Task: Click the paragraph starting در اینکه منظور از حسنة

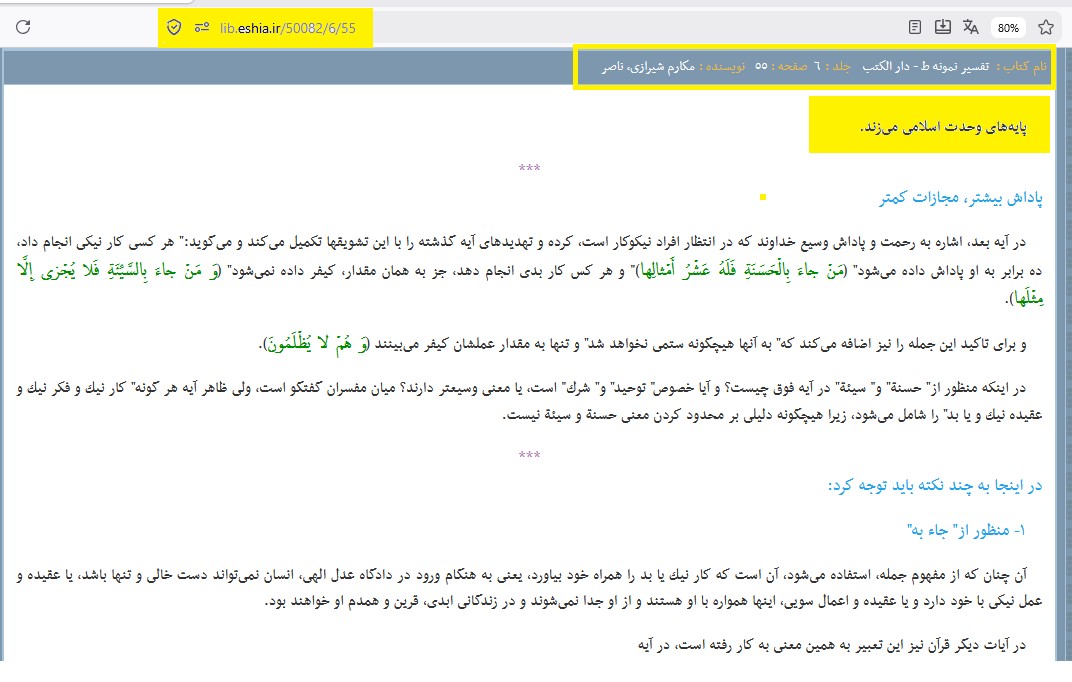Action: tap(530, 401)
